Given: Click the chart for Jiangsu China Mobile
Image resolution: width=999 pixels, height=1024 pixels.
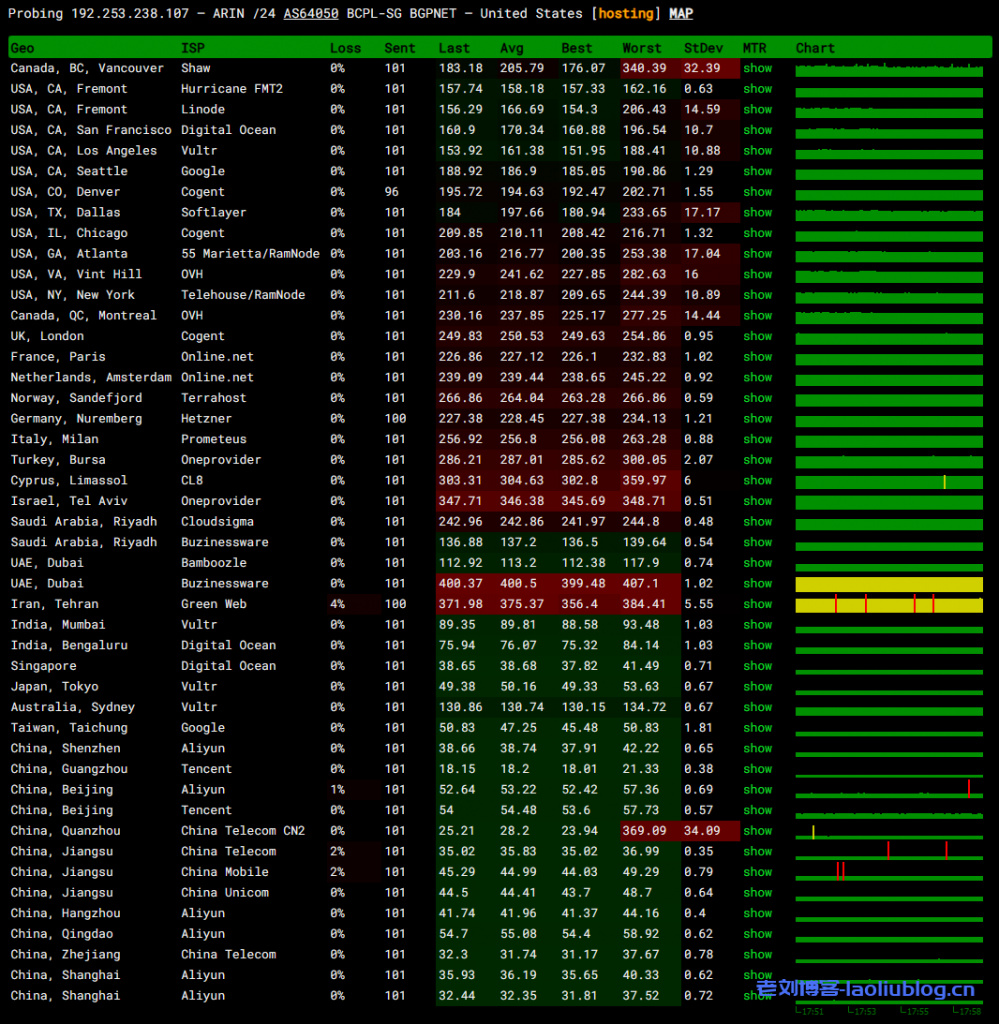Looking at the screenshot, I should pyautogui.click(x=889, y=873).
